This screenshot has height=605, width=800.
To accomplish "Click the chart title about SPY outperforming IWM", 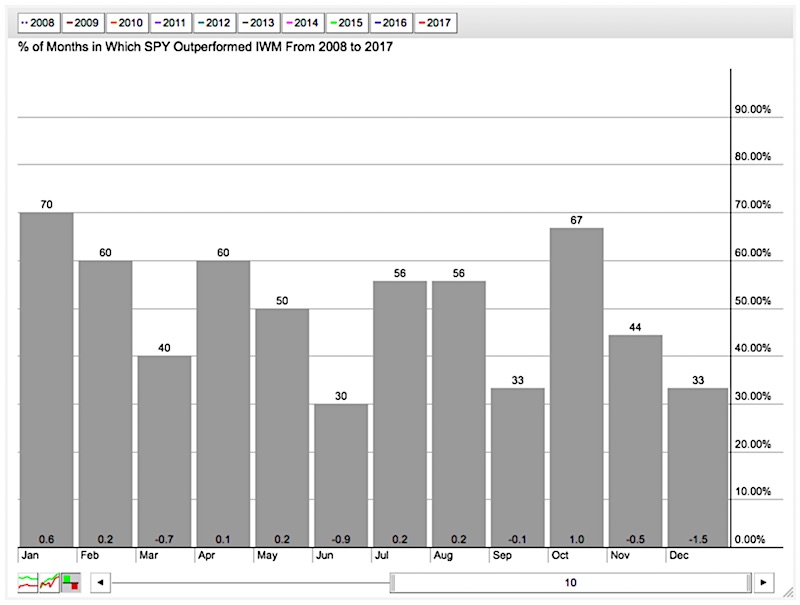I will [x=205, y=47].
